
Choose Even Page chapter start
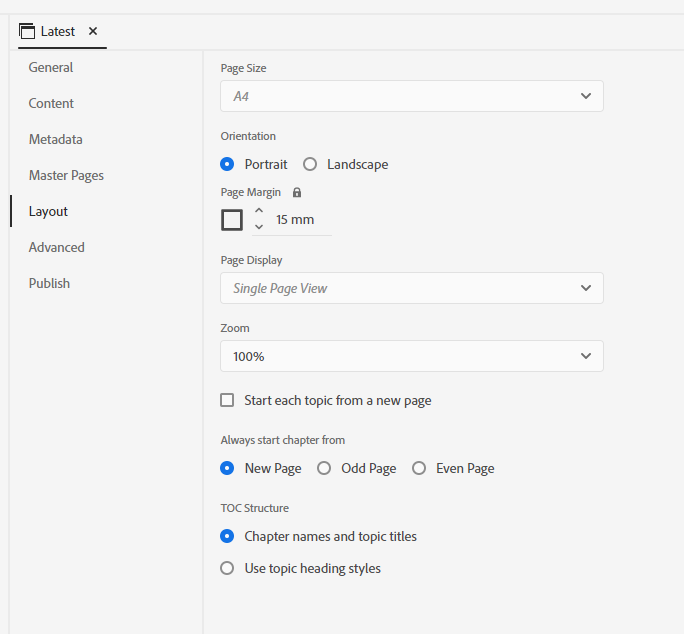[419, 468]
